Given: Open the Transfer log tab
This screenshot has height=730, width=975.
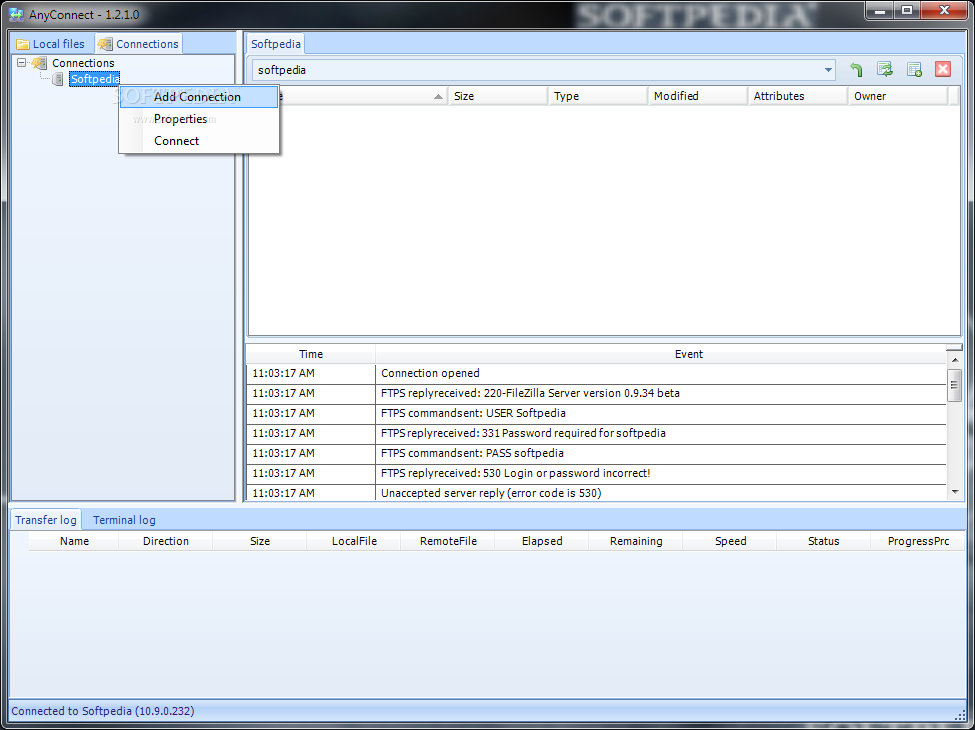Looking at the screenshot, I should (x=45, y=520).
